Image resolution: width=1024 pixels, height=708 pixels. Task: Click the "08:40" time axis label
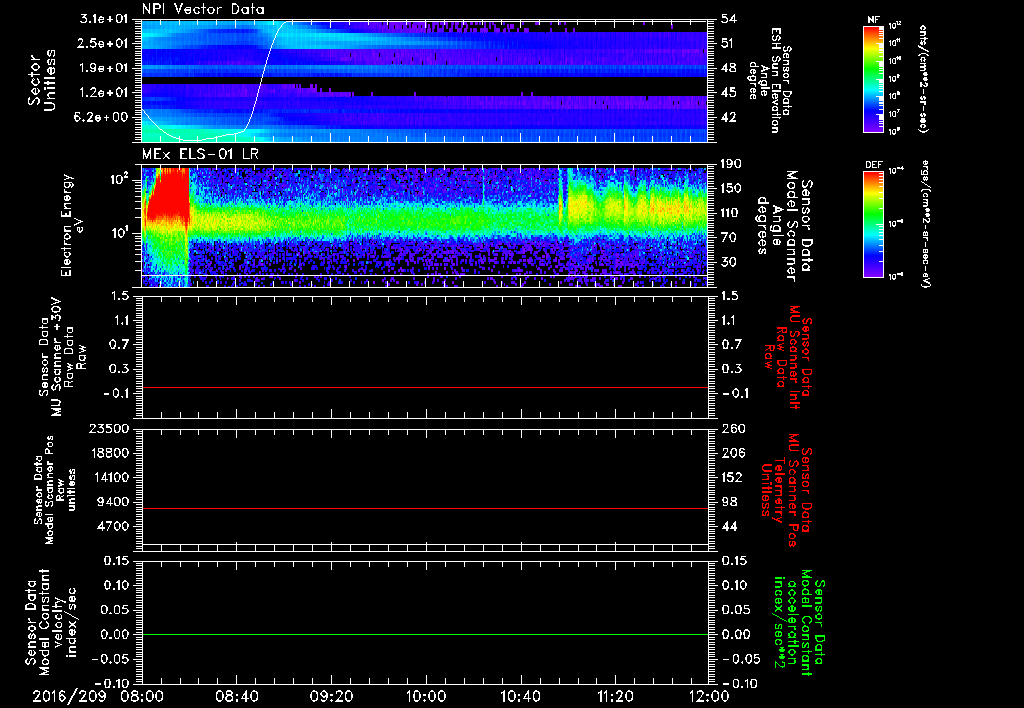pos(237,697)
